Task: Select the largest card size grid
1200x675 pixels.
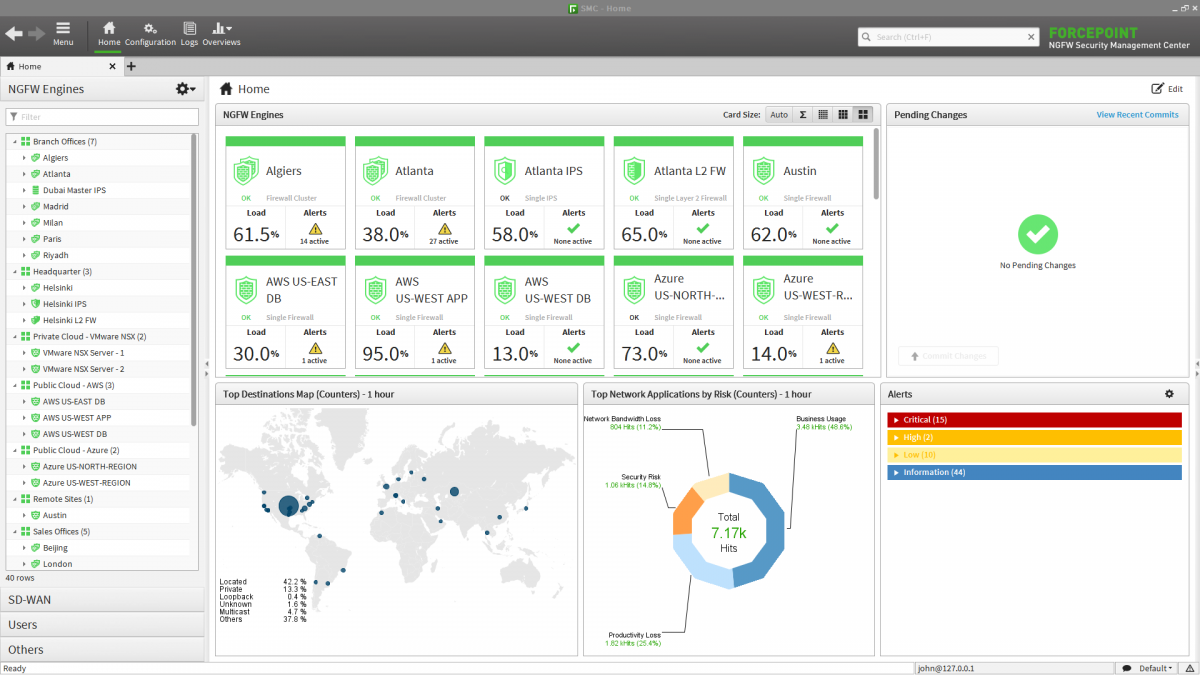Action: [x=863, y=115]
